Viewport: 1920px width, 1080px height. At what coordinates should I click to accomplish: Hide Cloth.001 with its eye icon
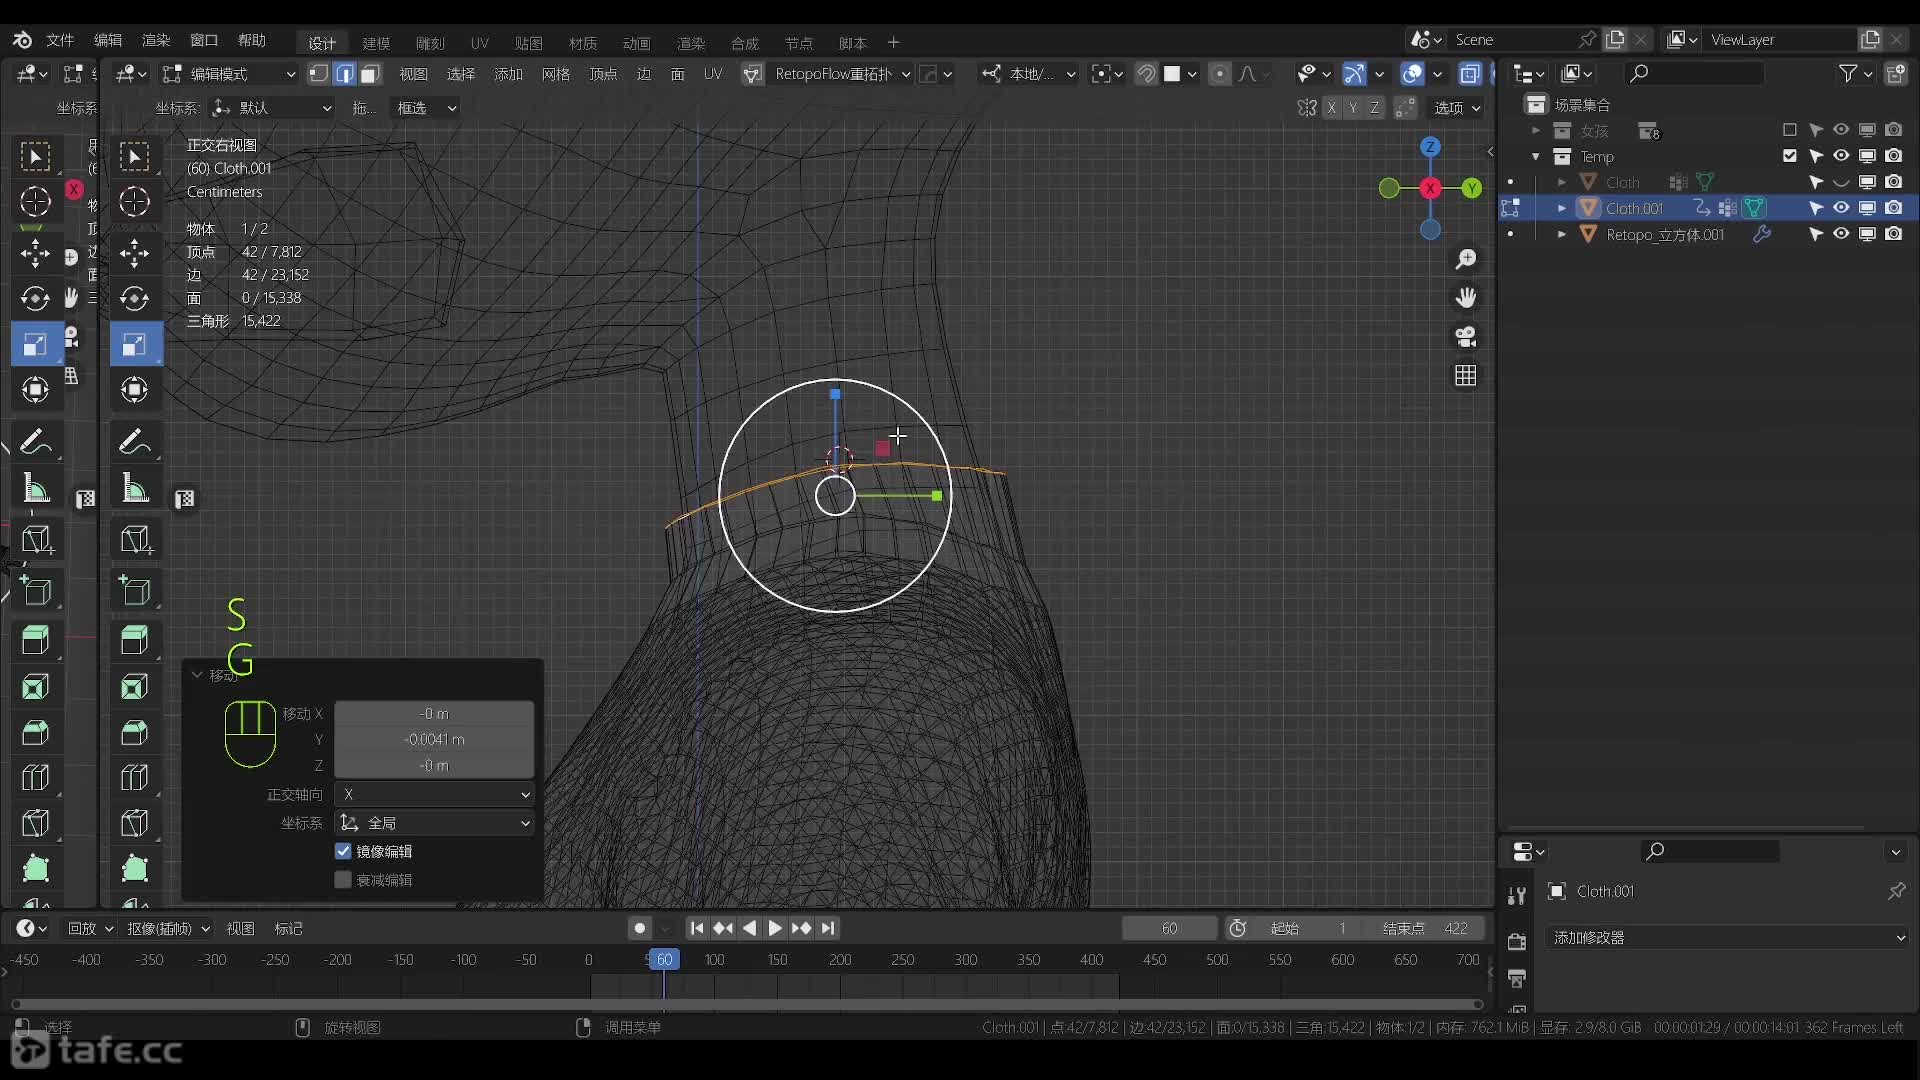[1841, 208]
